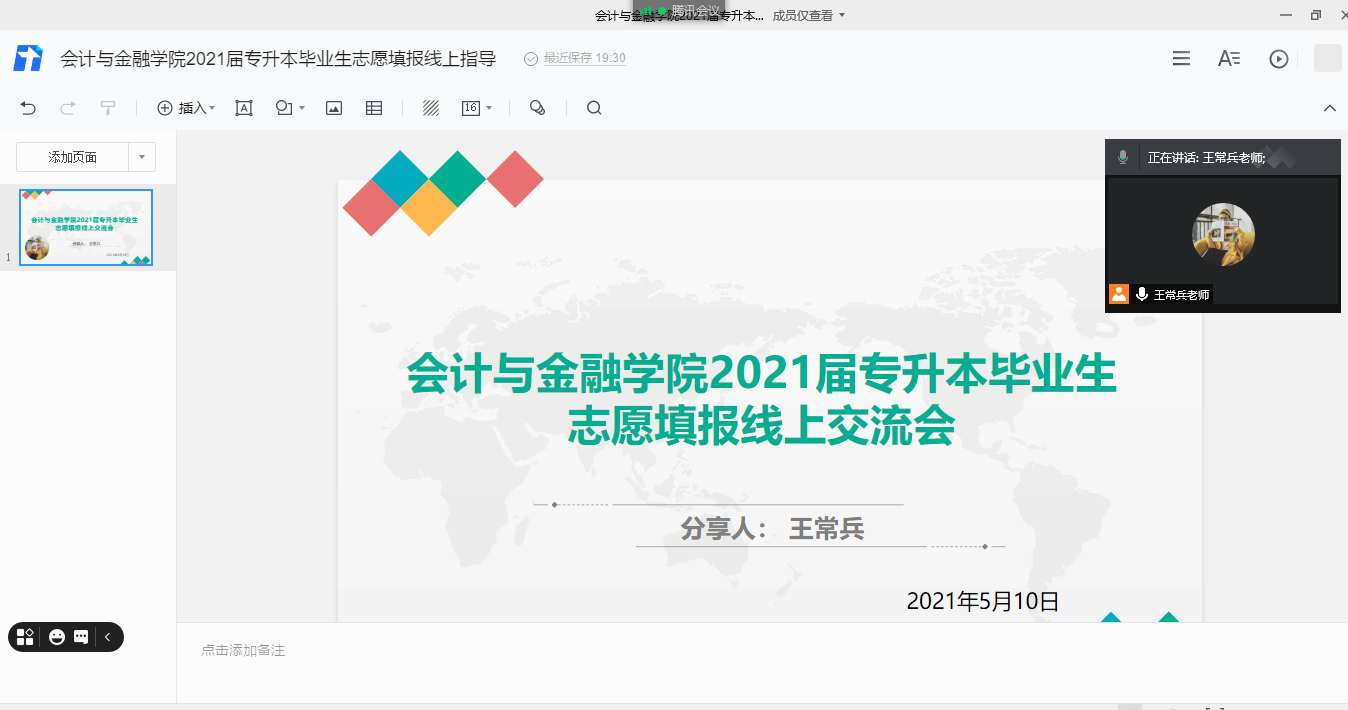Click the 添加页面 button
1348x710 pixels.
(73, 157)
